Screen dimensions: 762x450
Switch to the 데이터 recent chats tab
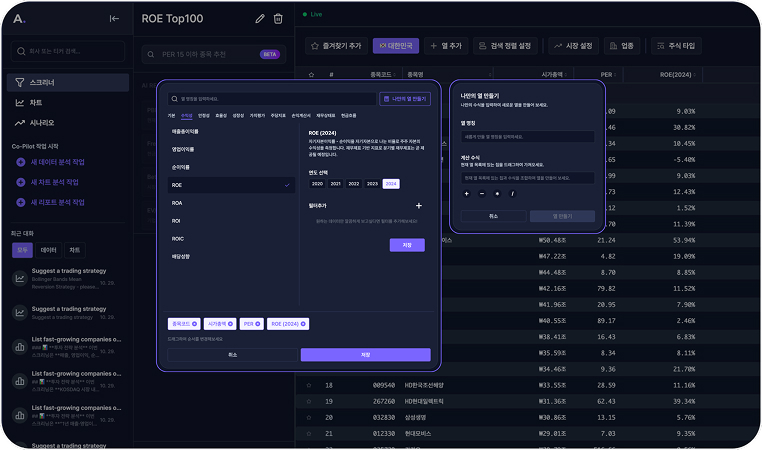[x=48, y=249]
